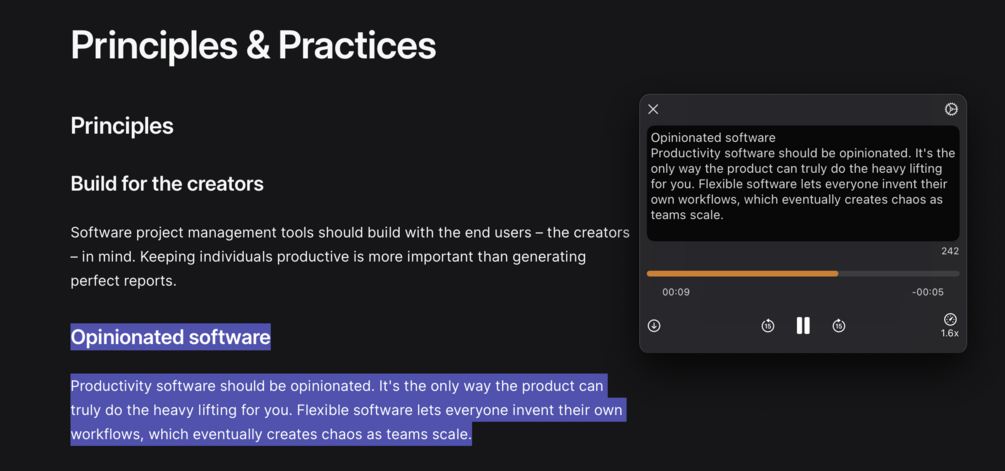Click the Principles section heading

(122, 126)
